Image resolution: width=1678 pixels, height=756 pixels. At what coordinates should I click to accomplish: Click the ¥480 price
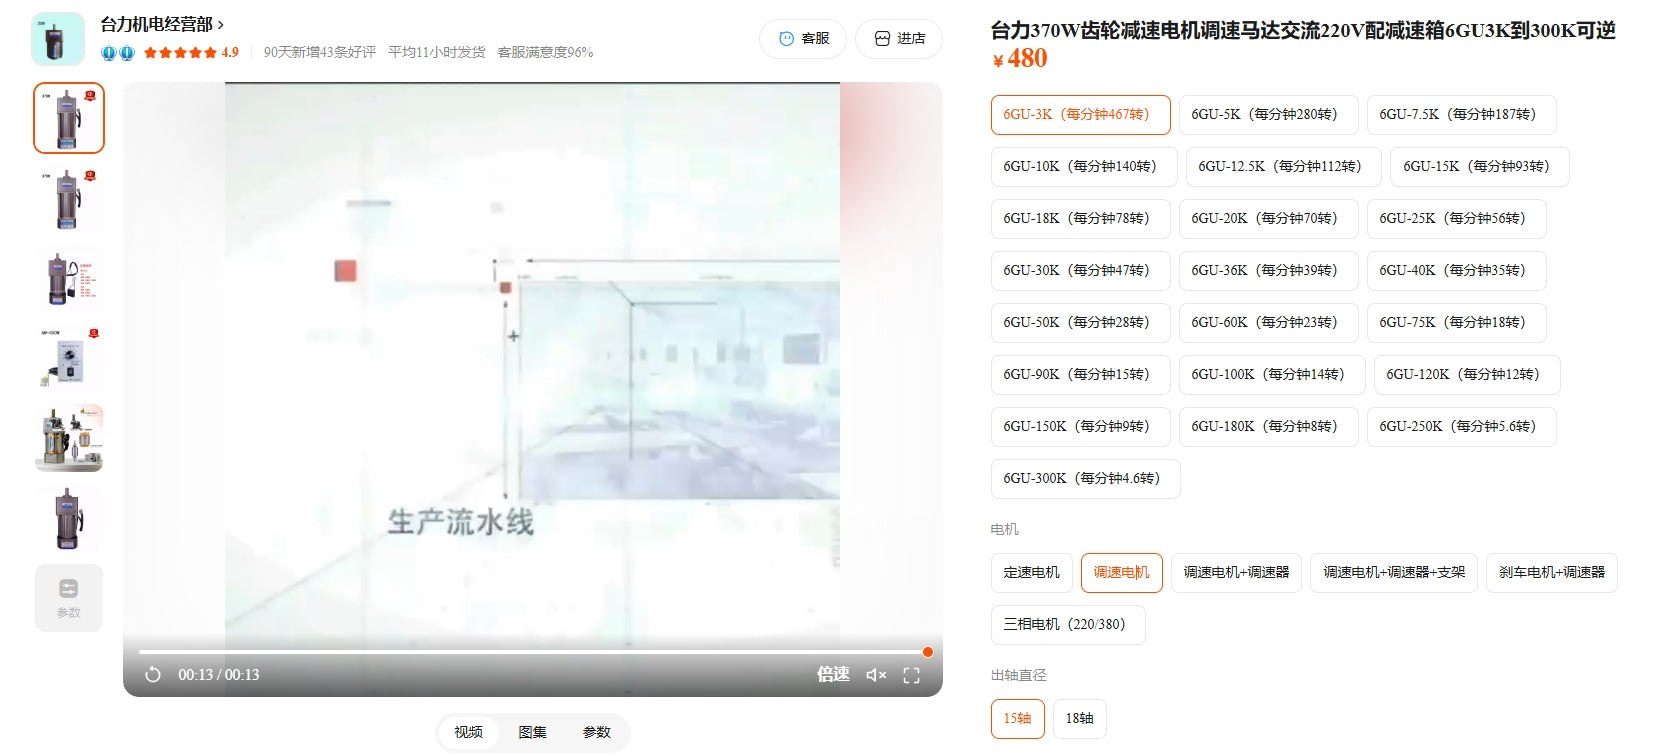coord(1020,59)
